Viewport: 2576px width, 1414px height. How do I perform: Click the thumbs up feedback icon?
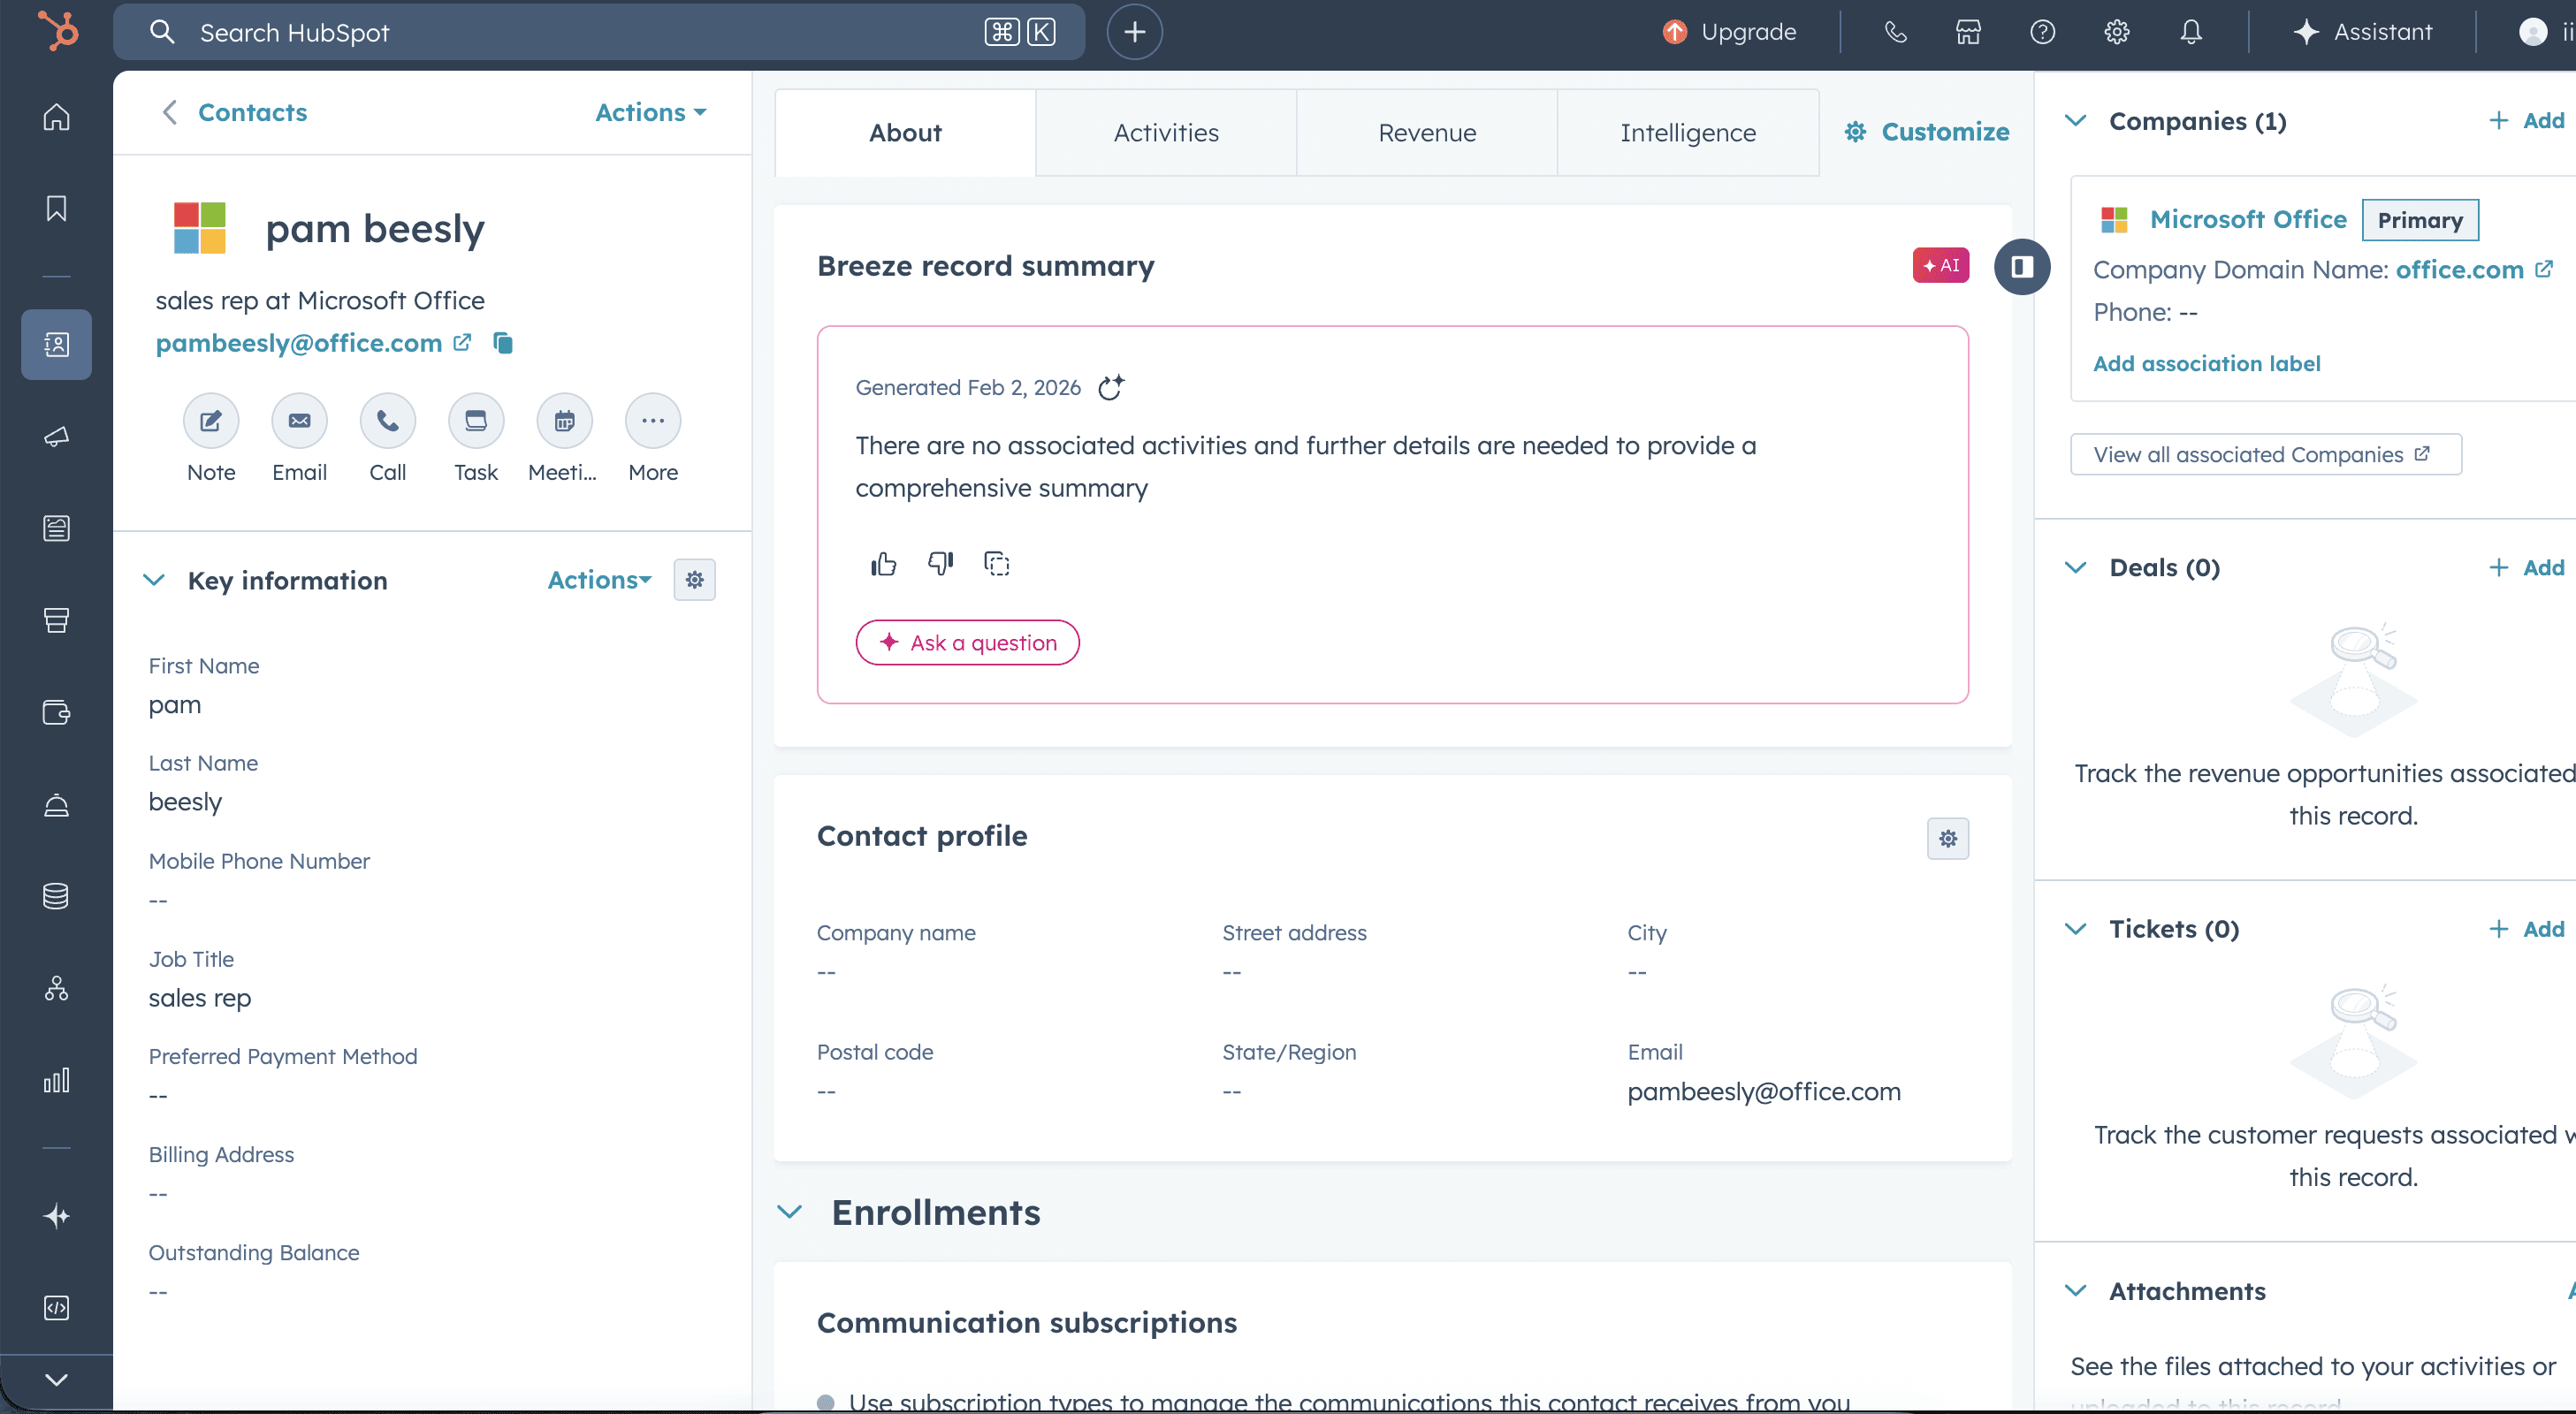tap(883, 564)
